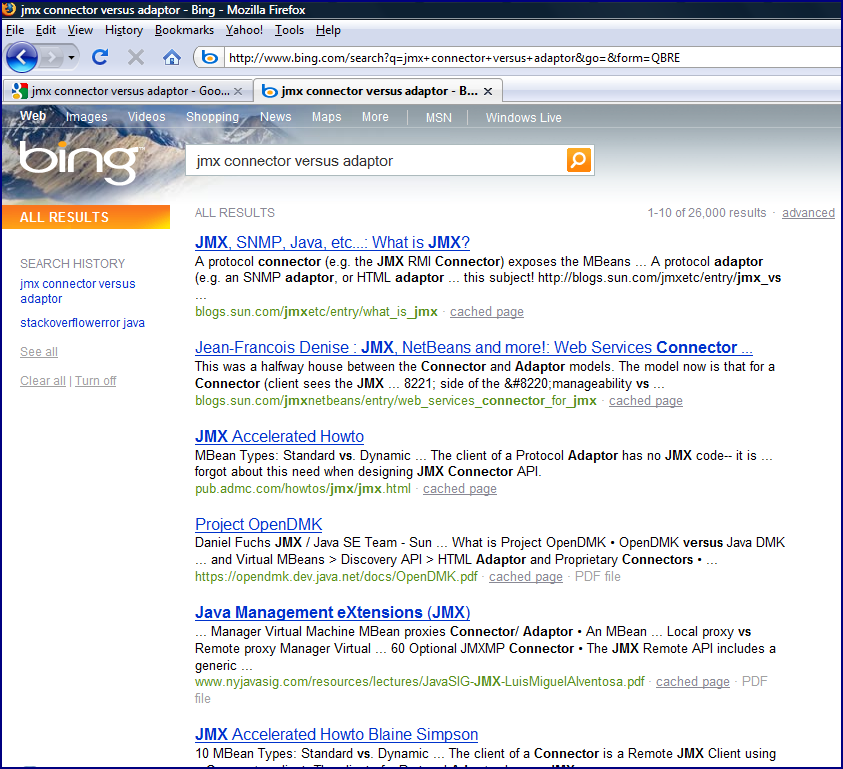
Task: Click history item 'stackoverflowerror java'
Action: pyautogui.click(x=82, y=323)
